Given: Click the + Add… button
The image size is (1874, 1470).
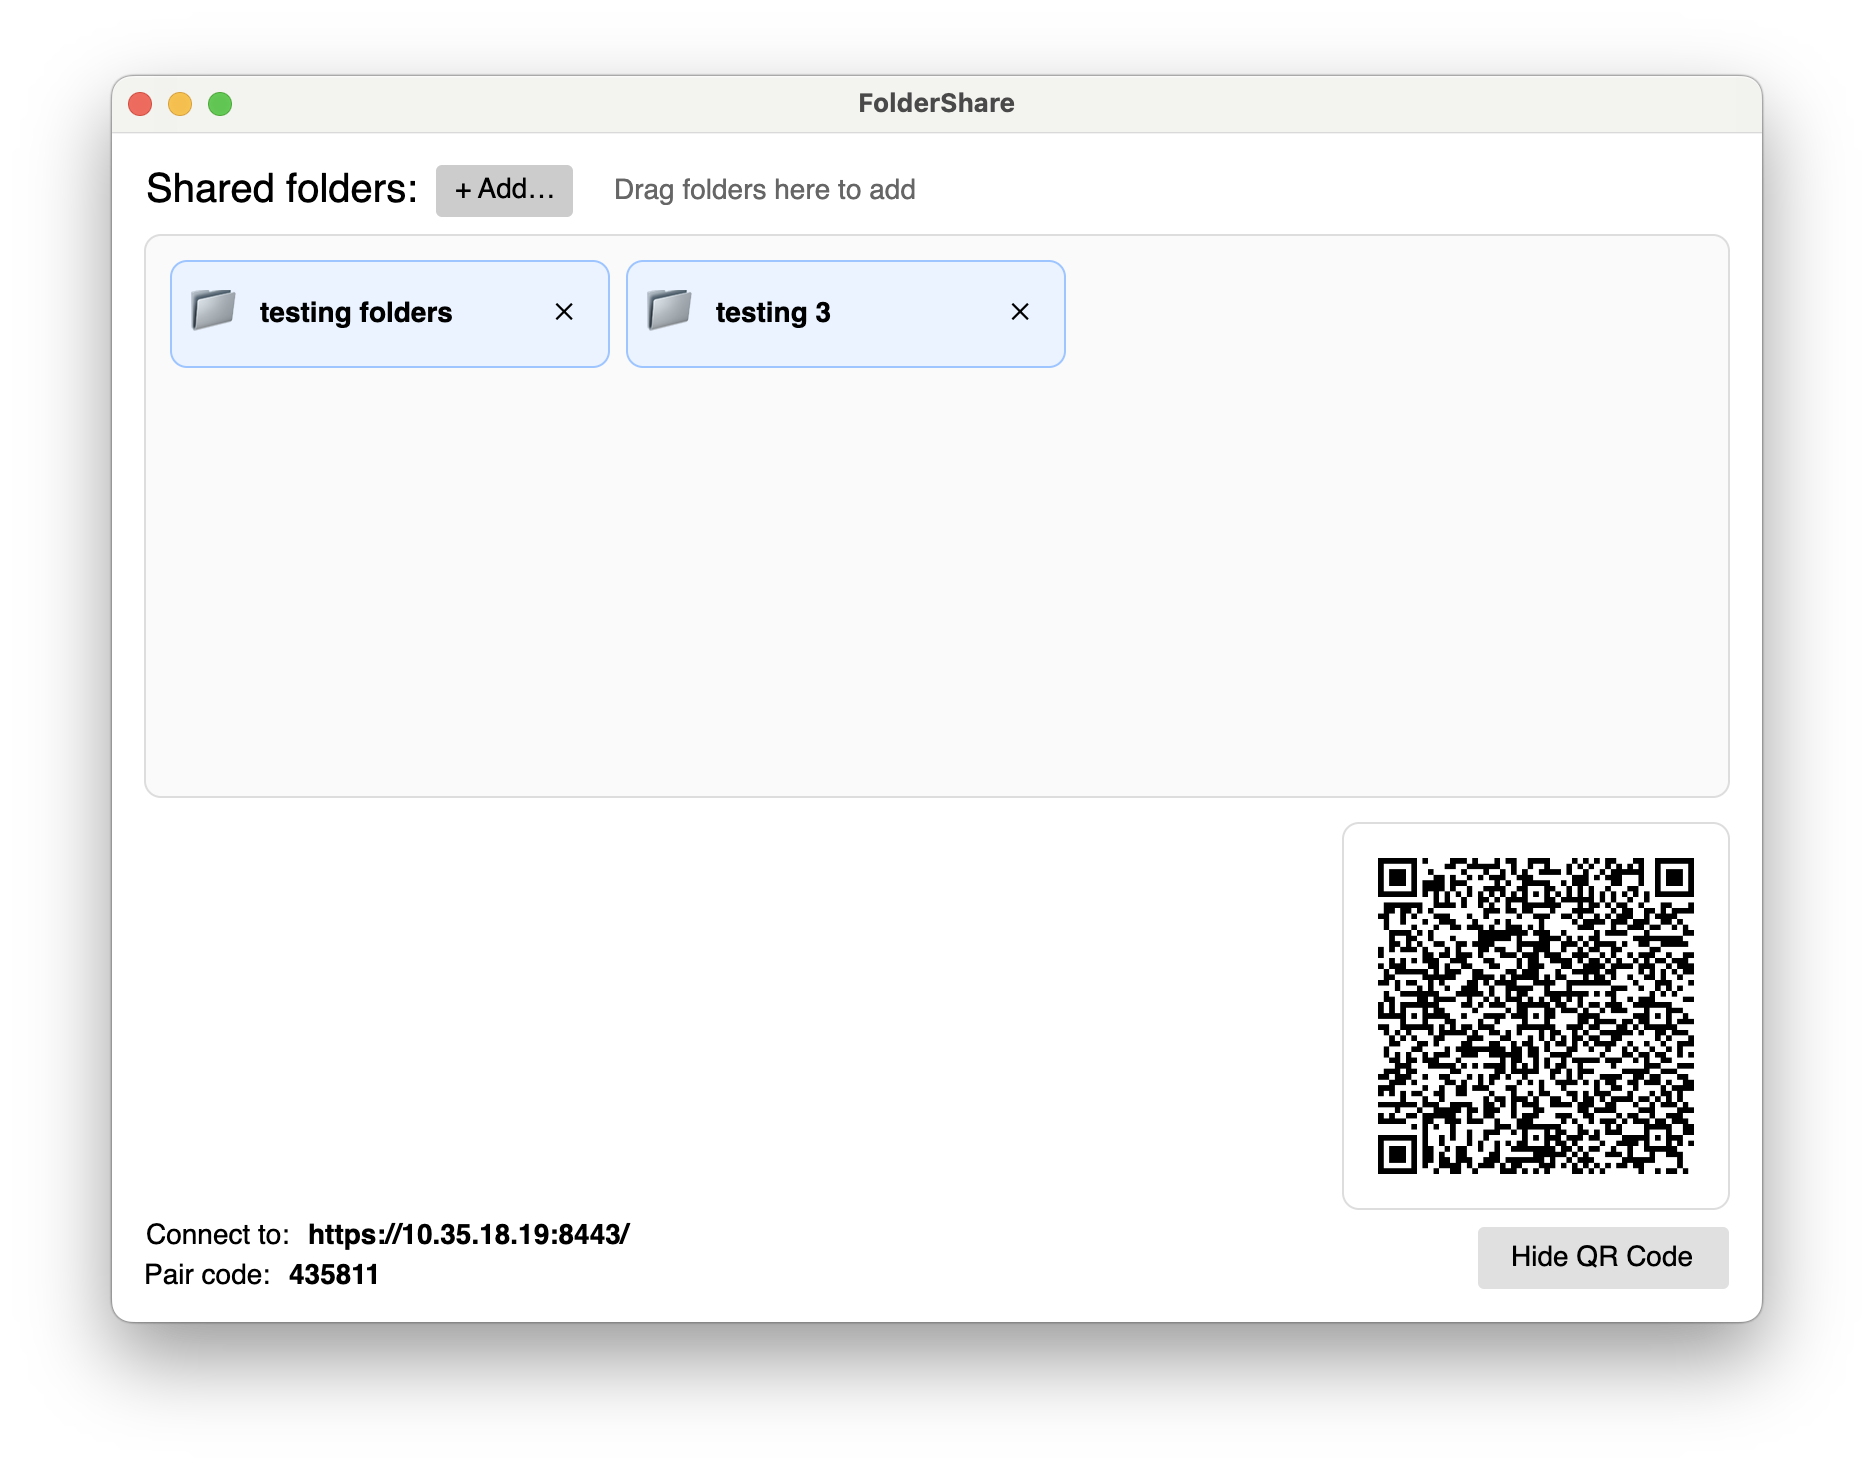Looking at the screenshot, I should tap(504, 190).
